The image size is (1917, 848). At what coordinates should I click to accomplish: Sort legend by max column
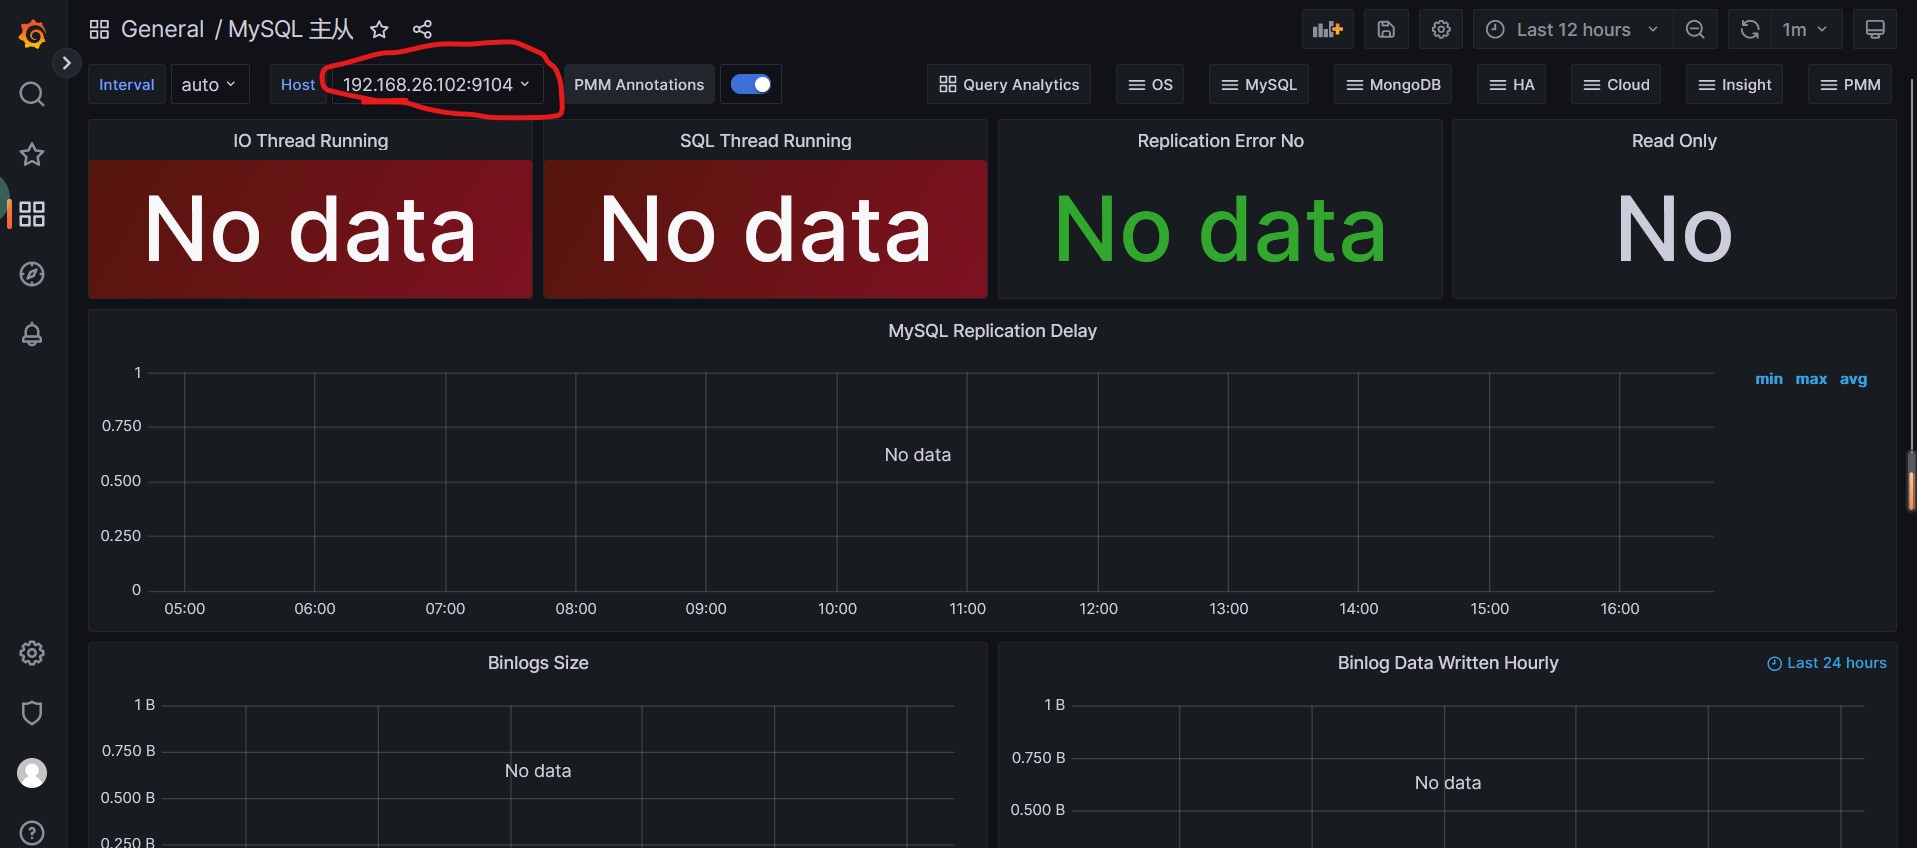pos(1811,379)
